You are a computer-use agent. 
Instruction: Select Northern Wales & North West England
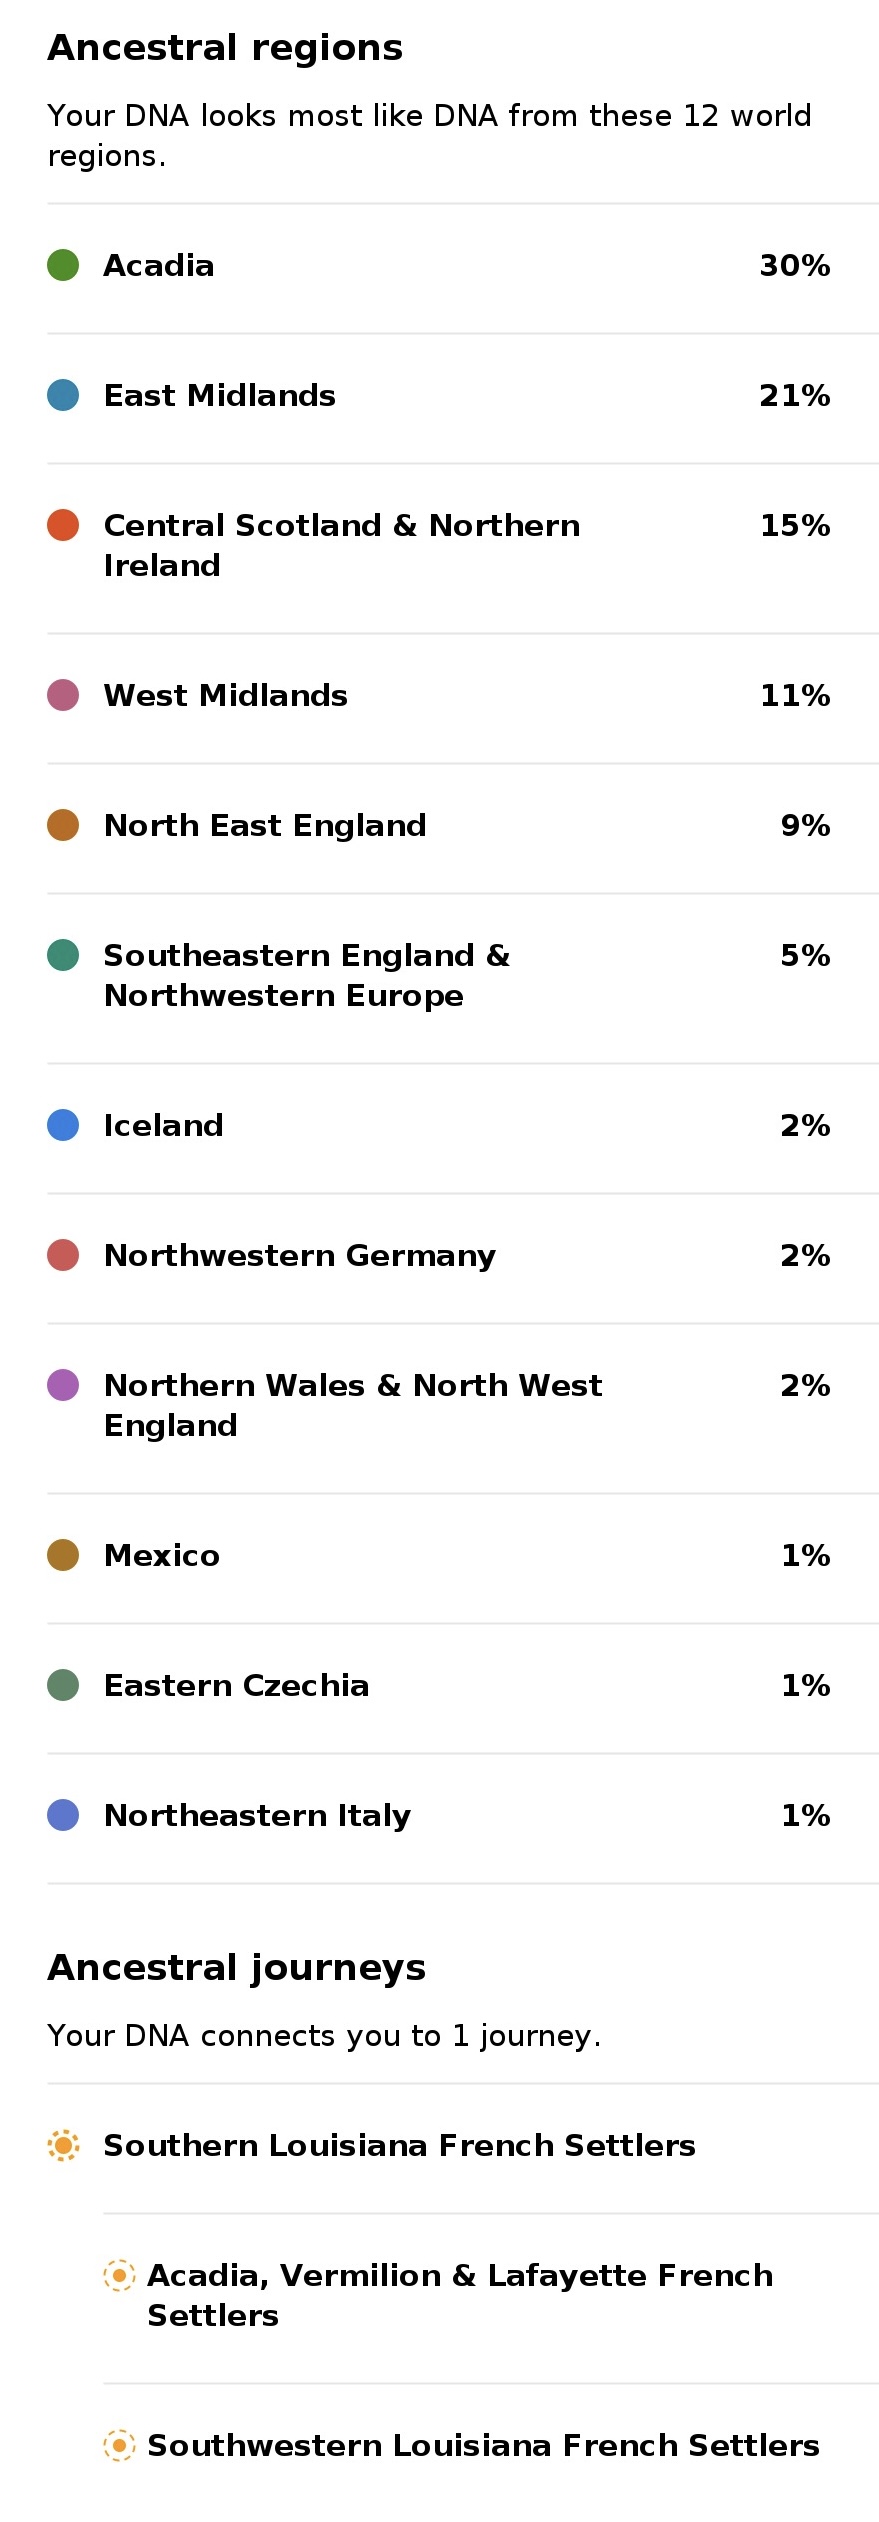(463, 1408)
